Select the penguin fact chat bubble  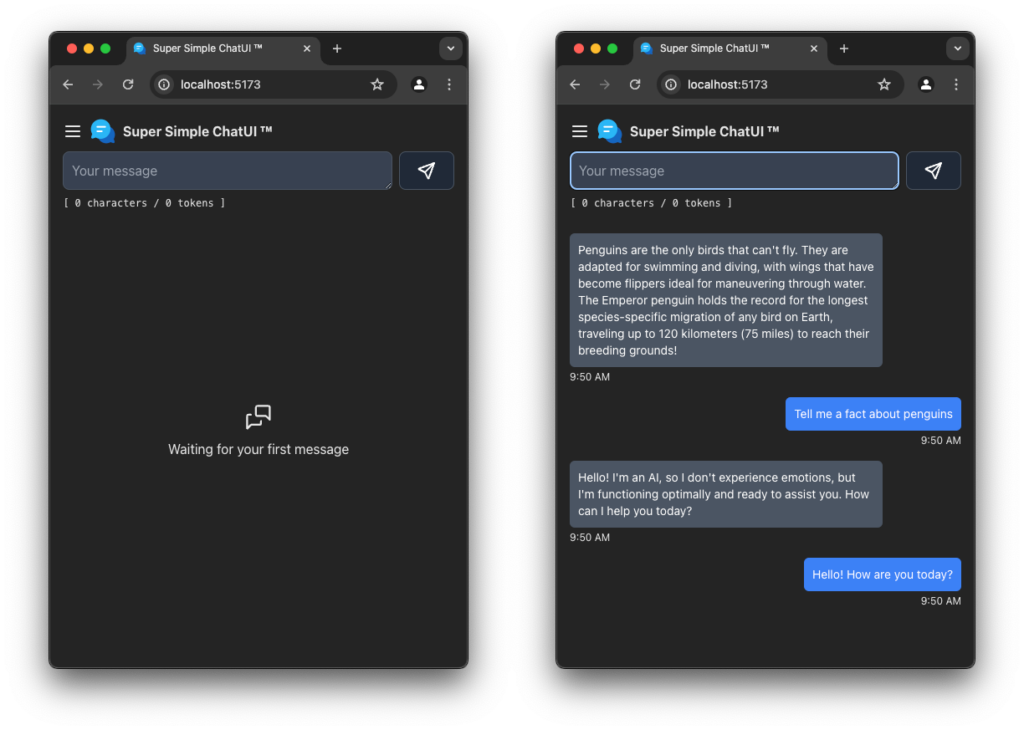(726, 299)
